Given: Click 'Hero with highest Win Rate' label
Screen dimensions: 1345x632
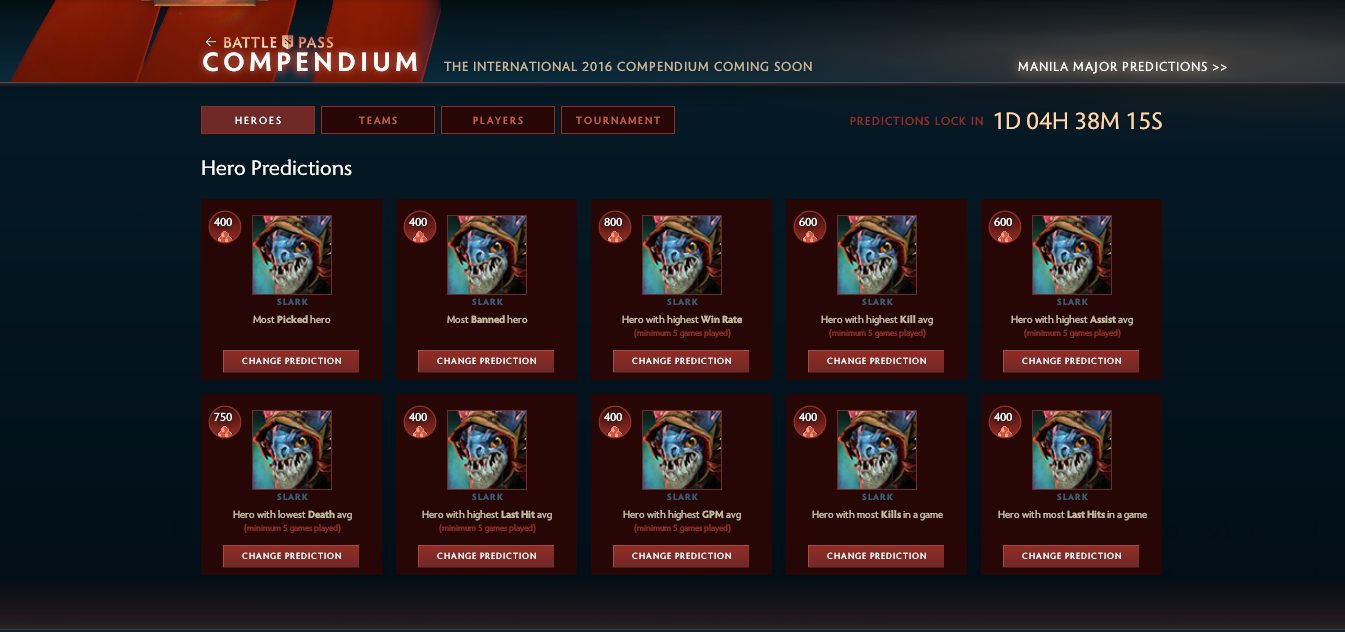Looking at the screenshot, I should (x=682, y=320).
